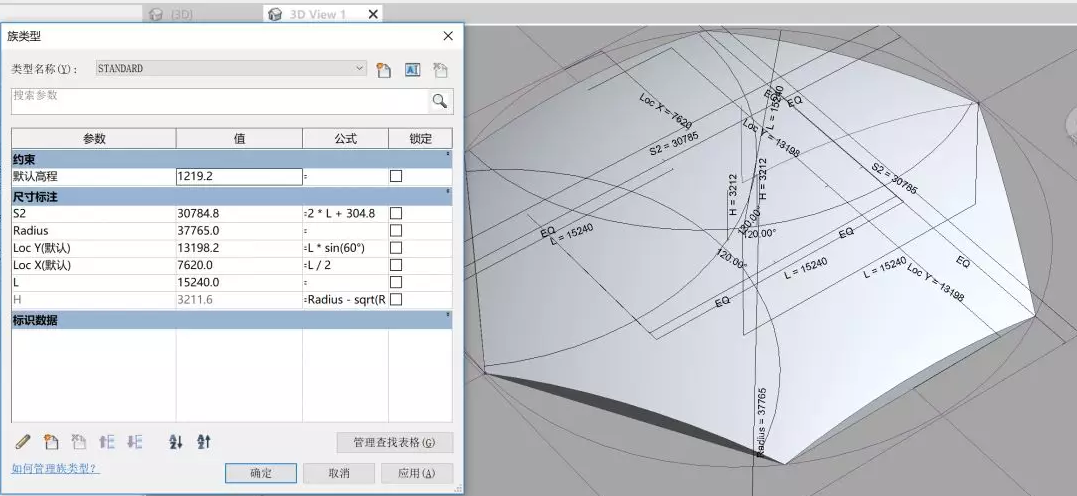Click the Delete Type icon
The image size is (1077, 496).
440,69
